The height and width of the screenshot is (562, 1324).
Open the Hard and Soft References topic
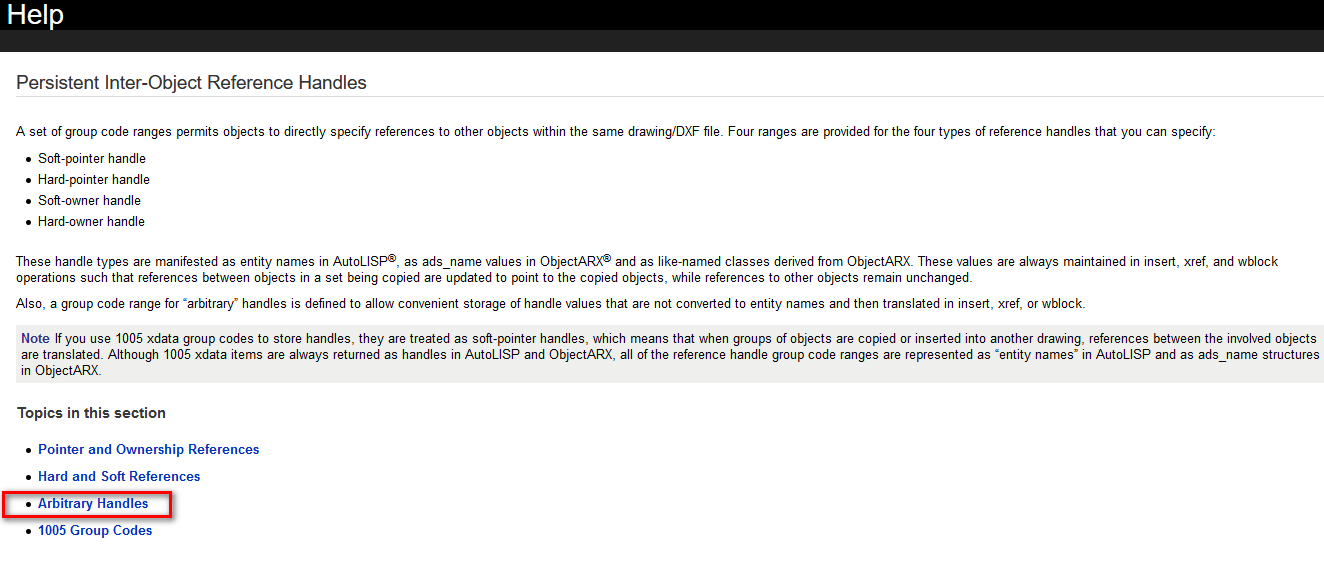tap(119, 476)
